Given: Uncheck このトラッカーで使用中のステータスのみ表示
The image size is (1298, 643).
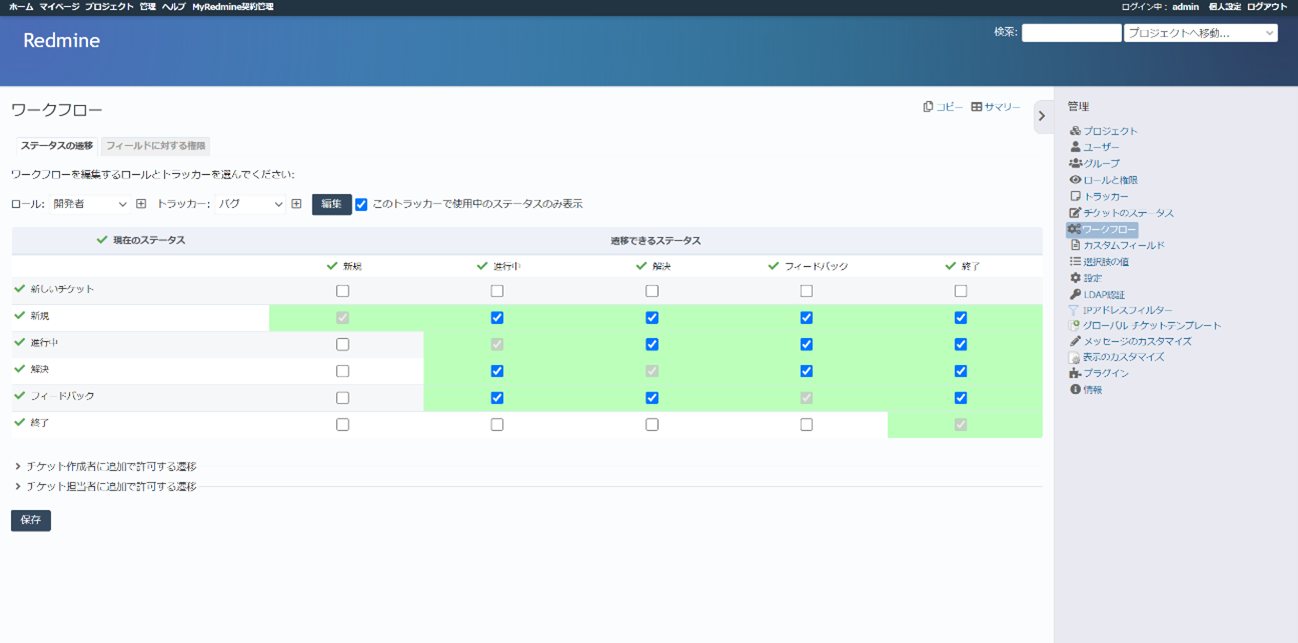Looking at the screenshot, I should point(360,204).
